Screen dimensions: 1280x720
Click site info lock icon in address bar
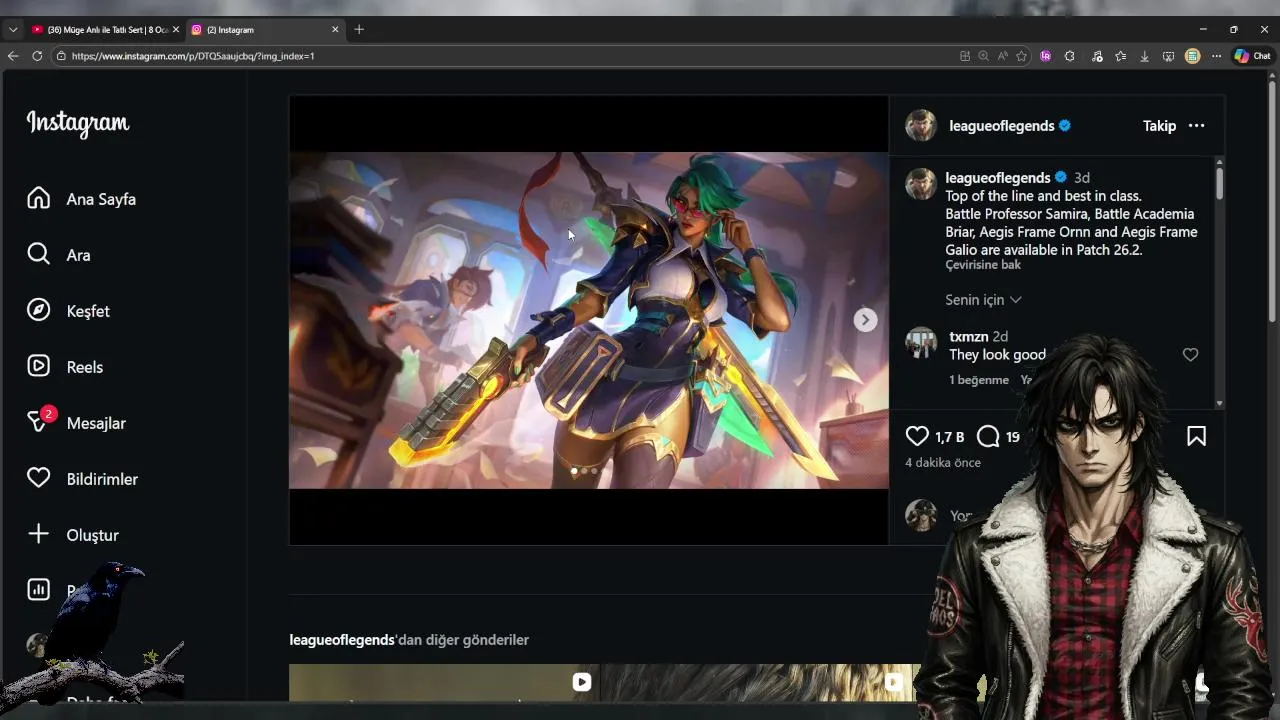click(x=62, y=56)
